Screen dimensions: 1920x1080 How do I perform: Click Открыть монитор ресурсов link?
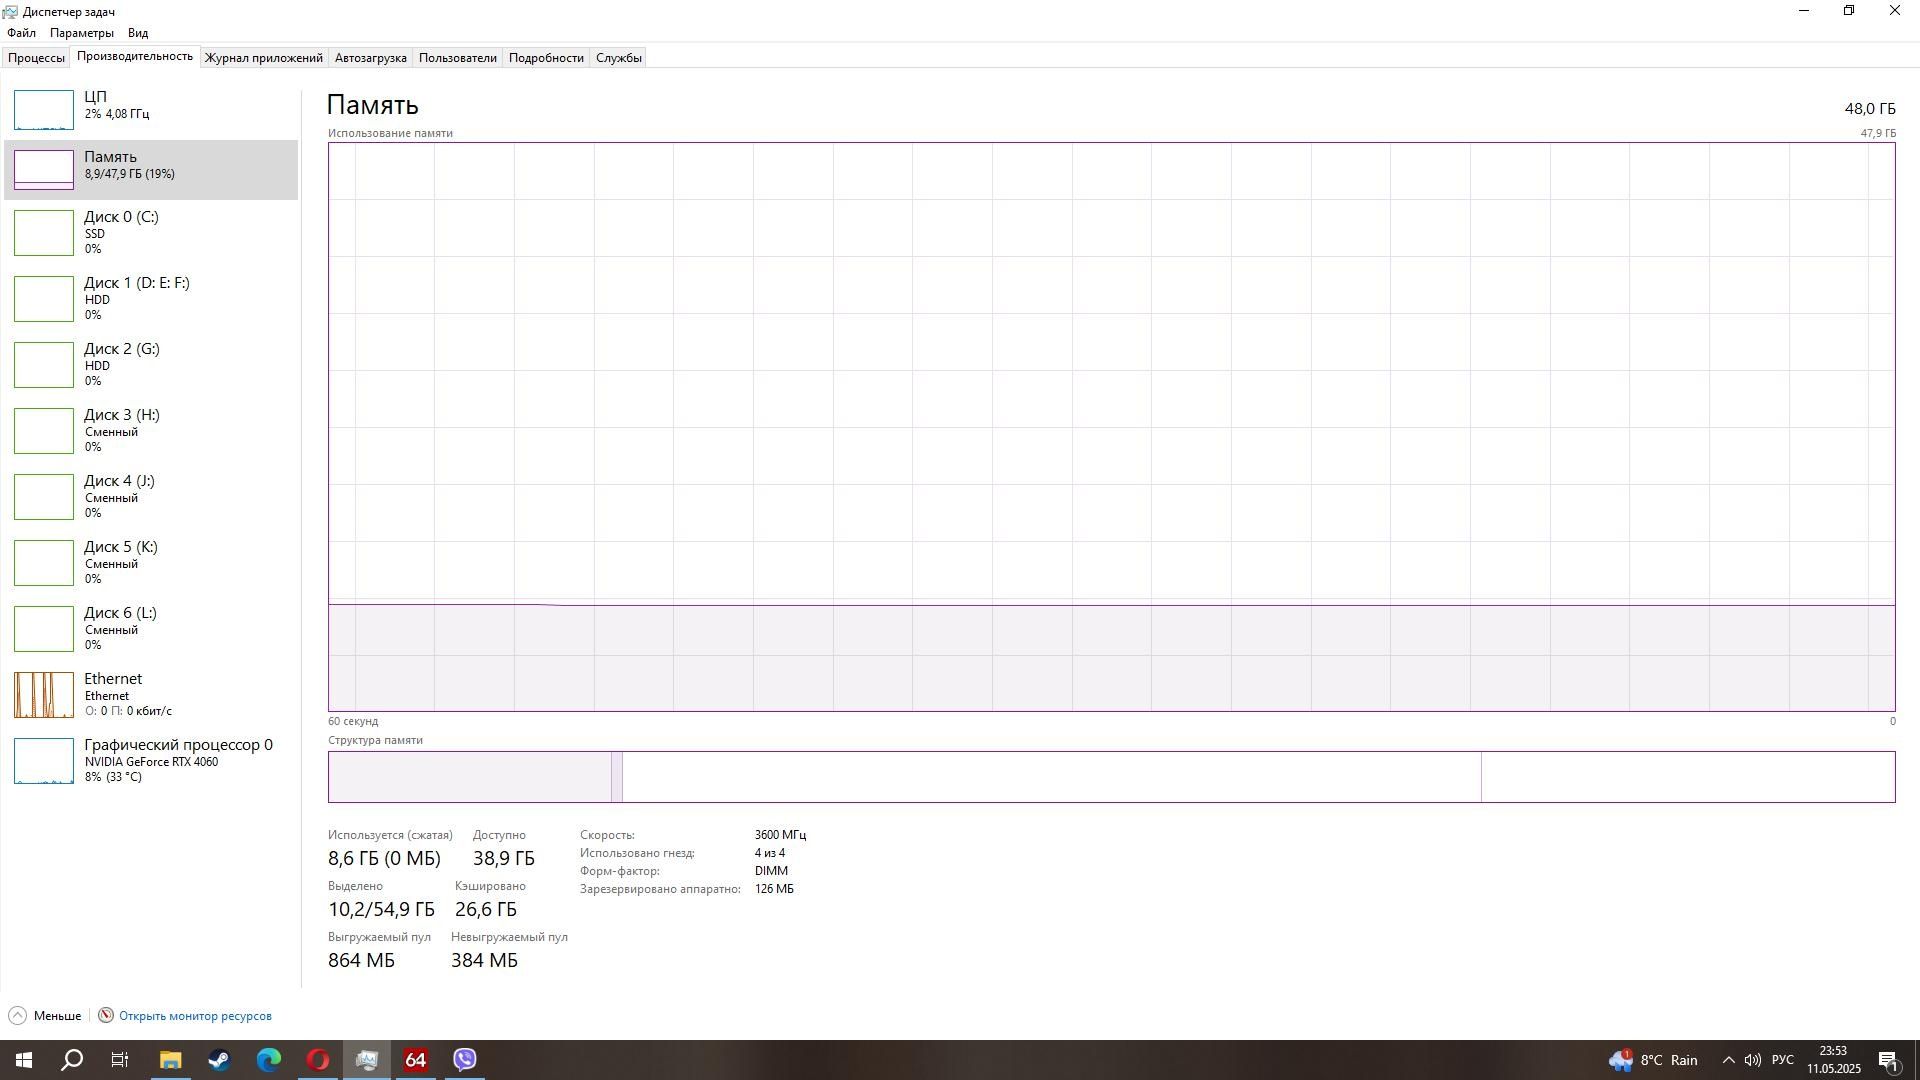click(x=195, y=1016)
